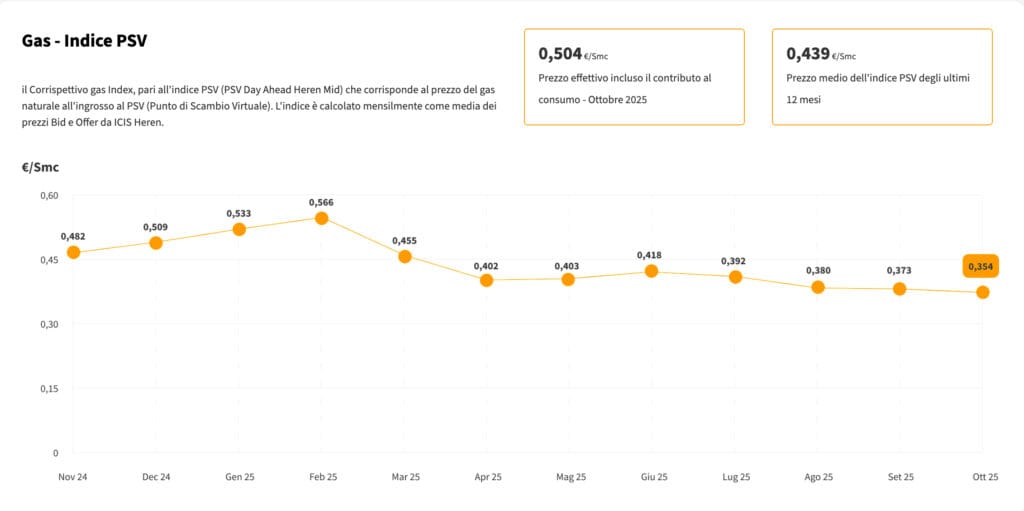Click the €/Smc axis unit label
This screenshot has width=1024, height=511.
click(40, 167)
